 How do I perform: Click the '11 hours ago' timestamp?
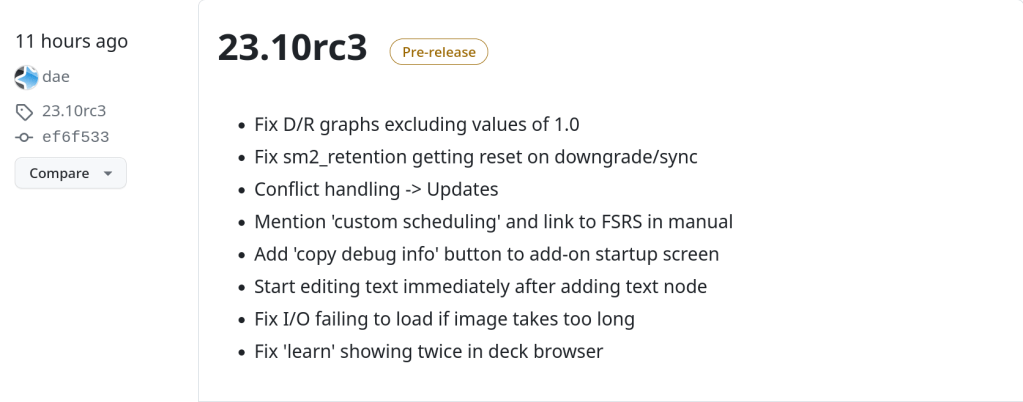[71, 41]
